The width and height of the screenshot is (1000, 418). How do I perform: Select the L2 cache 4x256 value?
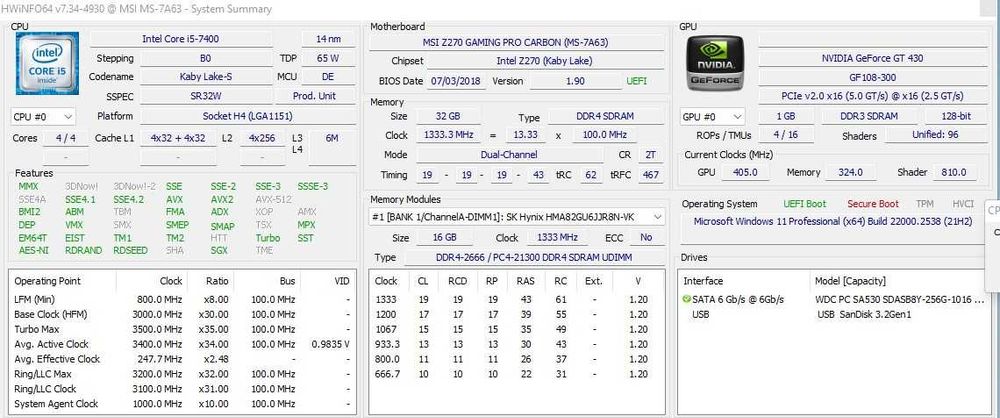(x=262, y=138)
